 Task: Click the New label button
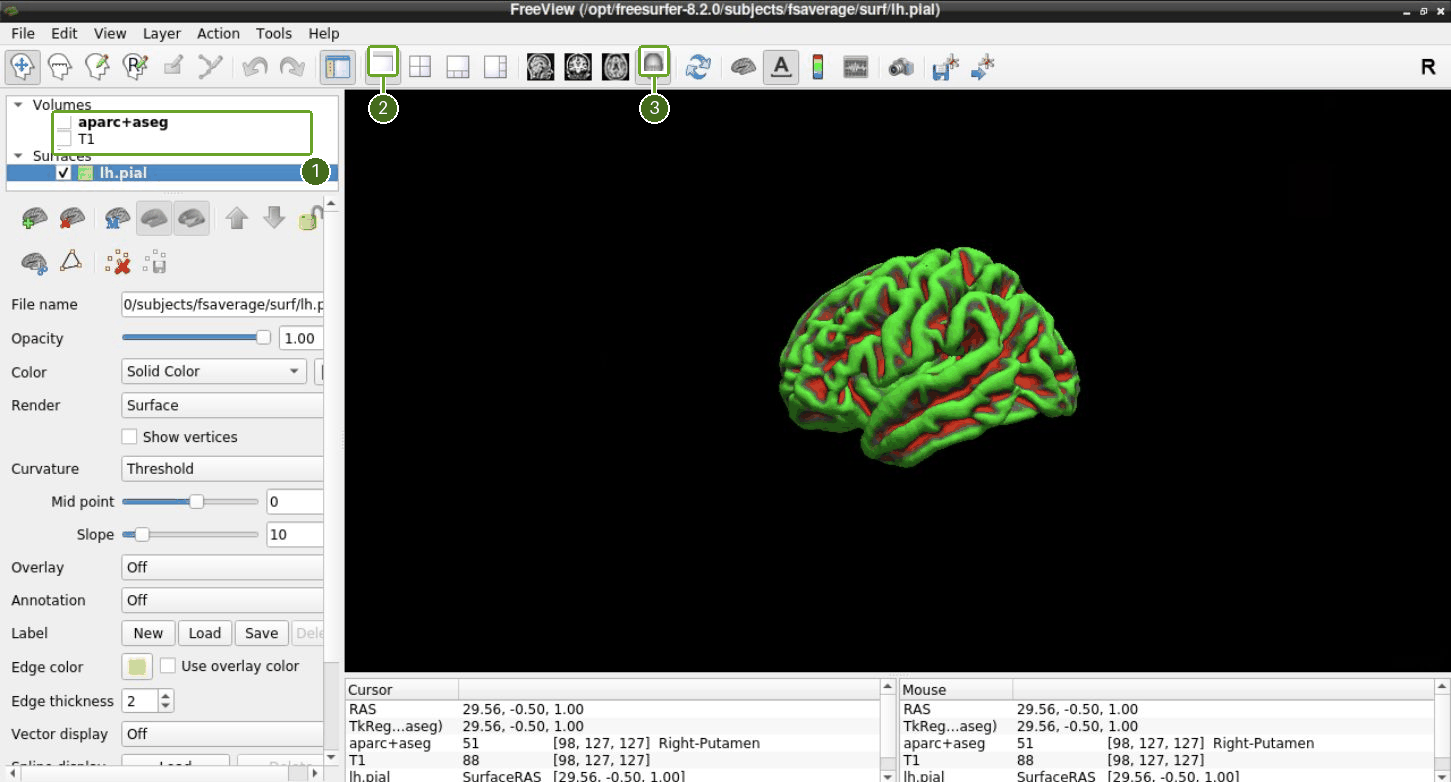pos(148,633)
